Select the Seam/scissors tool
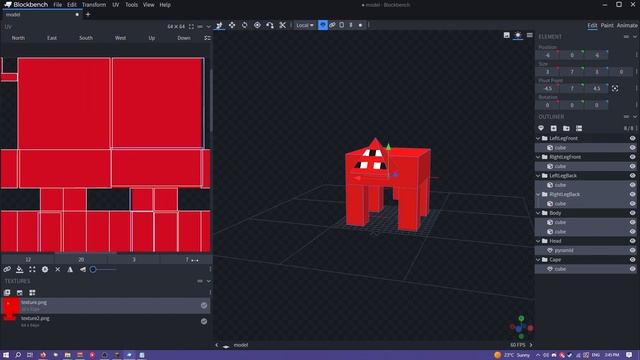Viewport: 640px width, 360px height. click(282, 25)
